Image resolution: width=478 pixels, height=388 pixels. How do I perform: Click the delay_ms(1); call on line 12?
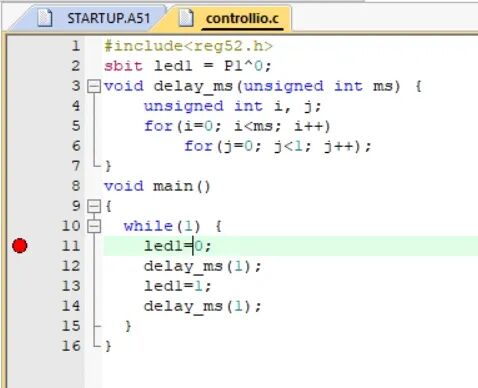coord(202,266)
